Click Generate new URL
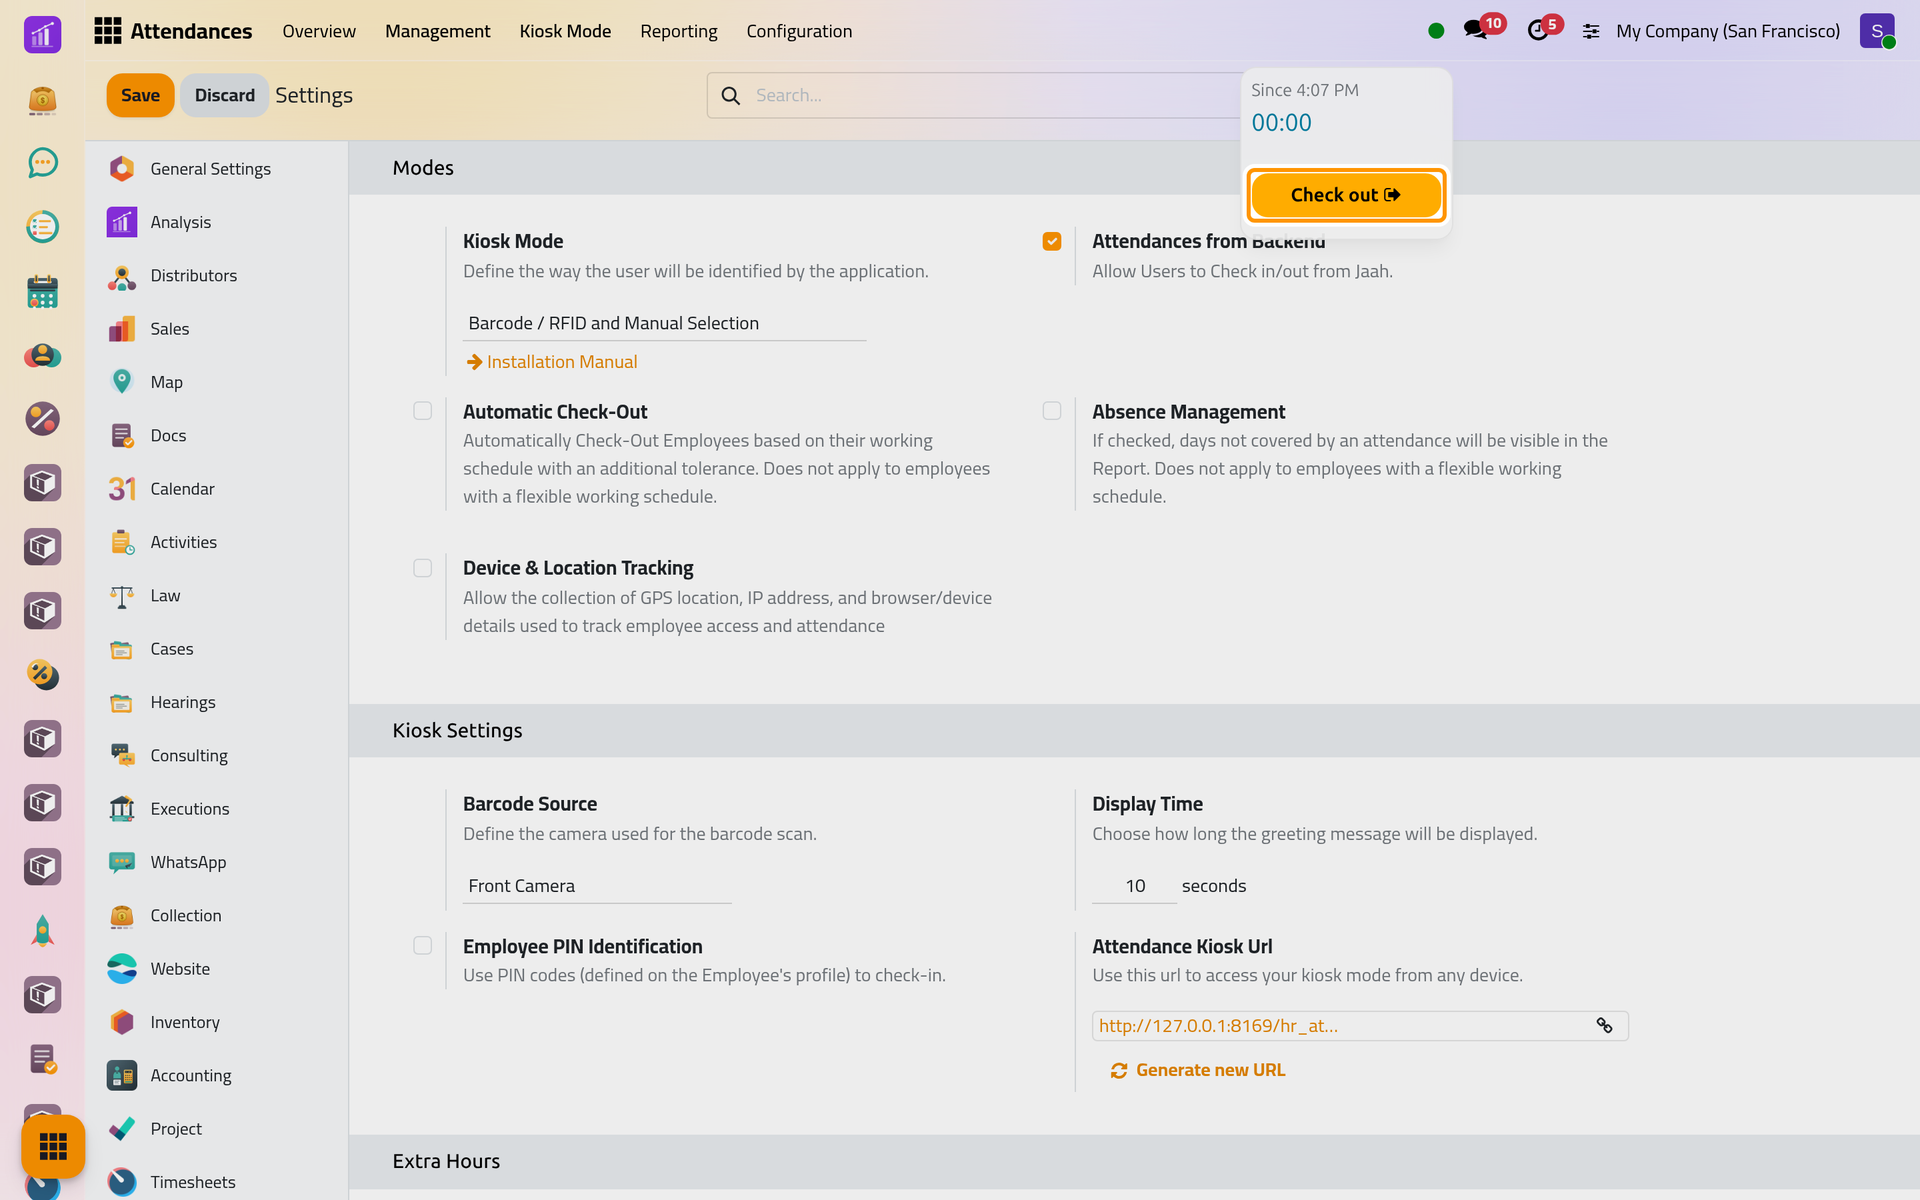The width and height of the screenshot is (1920, 1200). click(x=1198, y=1070)
